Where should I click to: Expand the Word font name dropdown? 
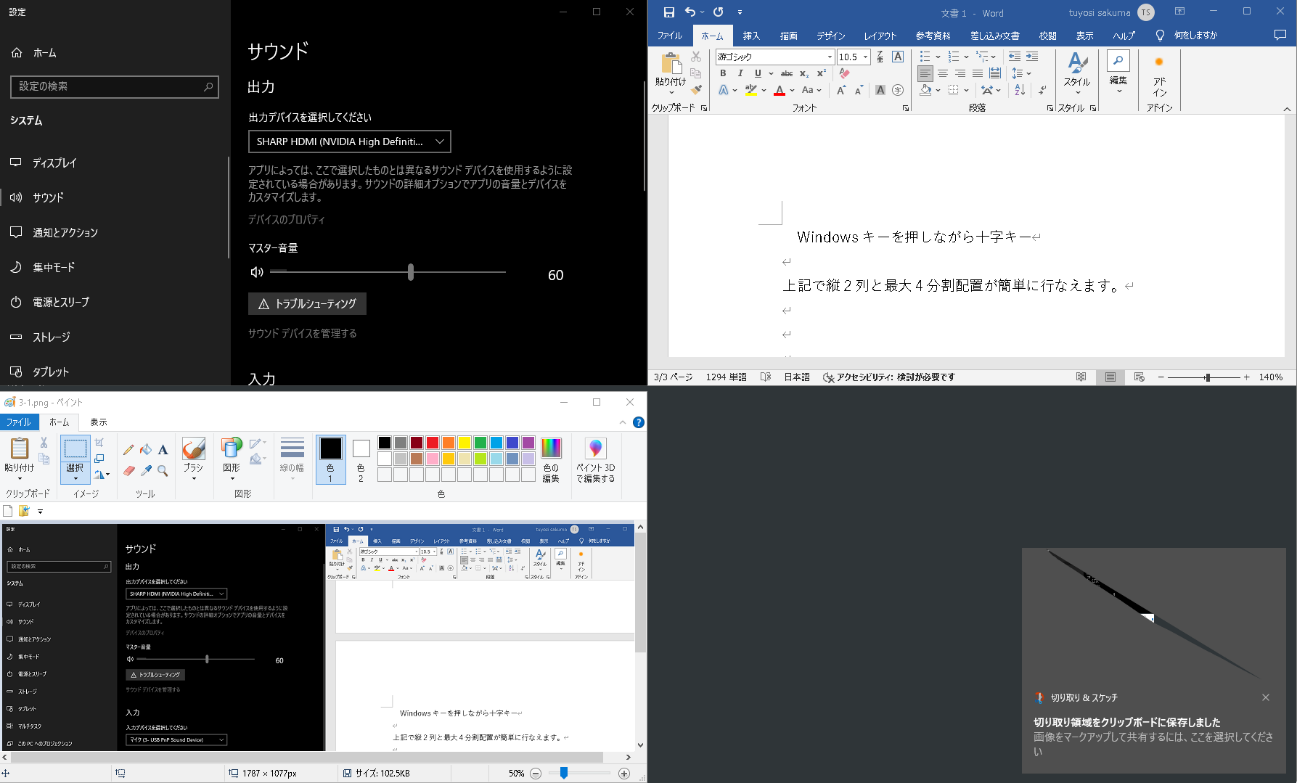click(x=828, y=57)
